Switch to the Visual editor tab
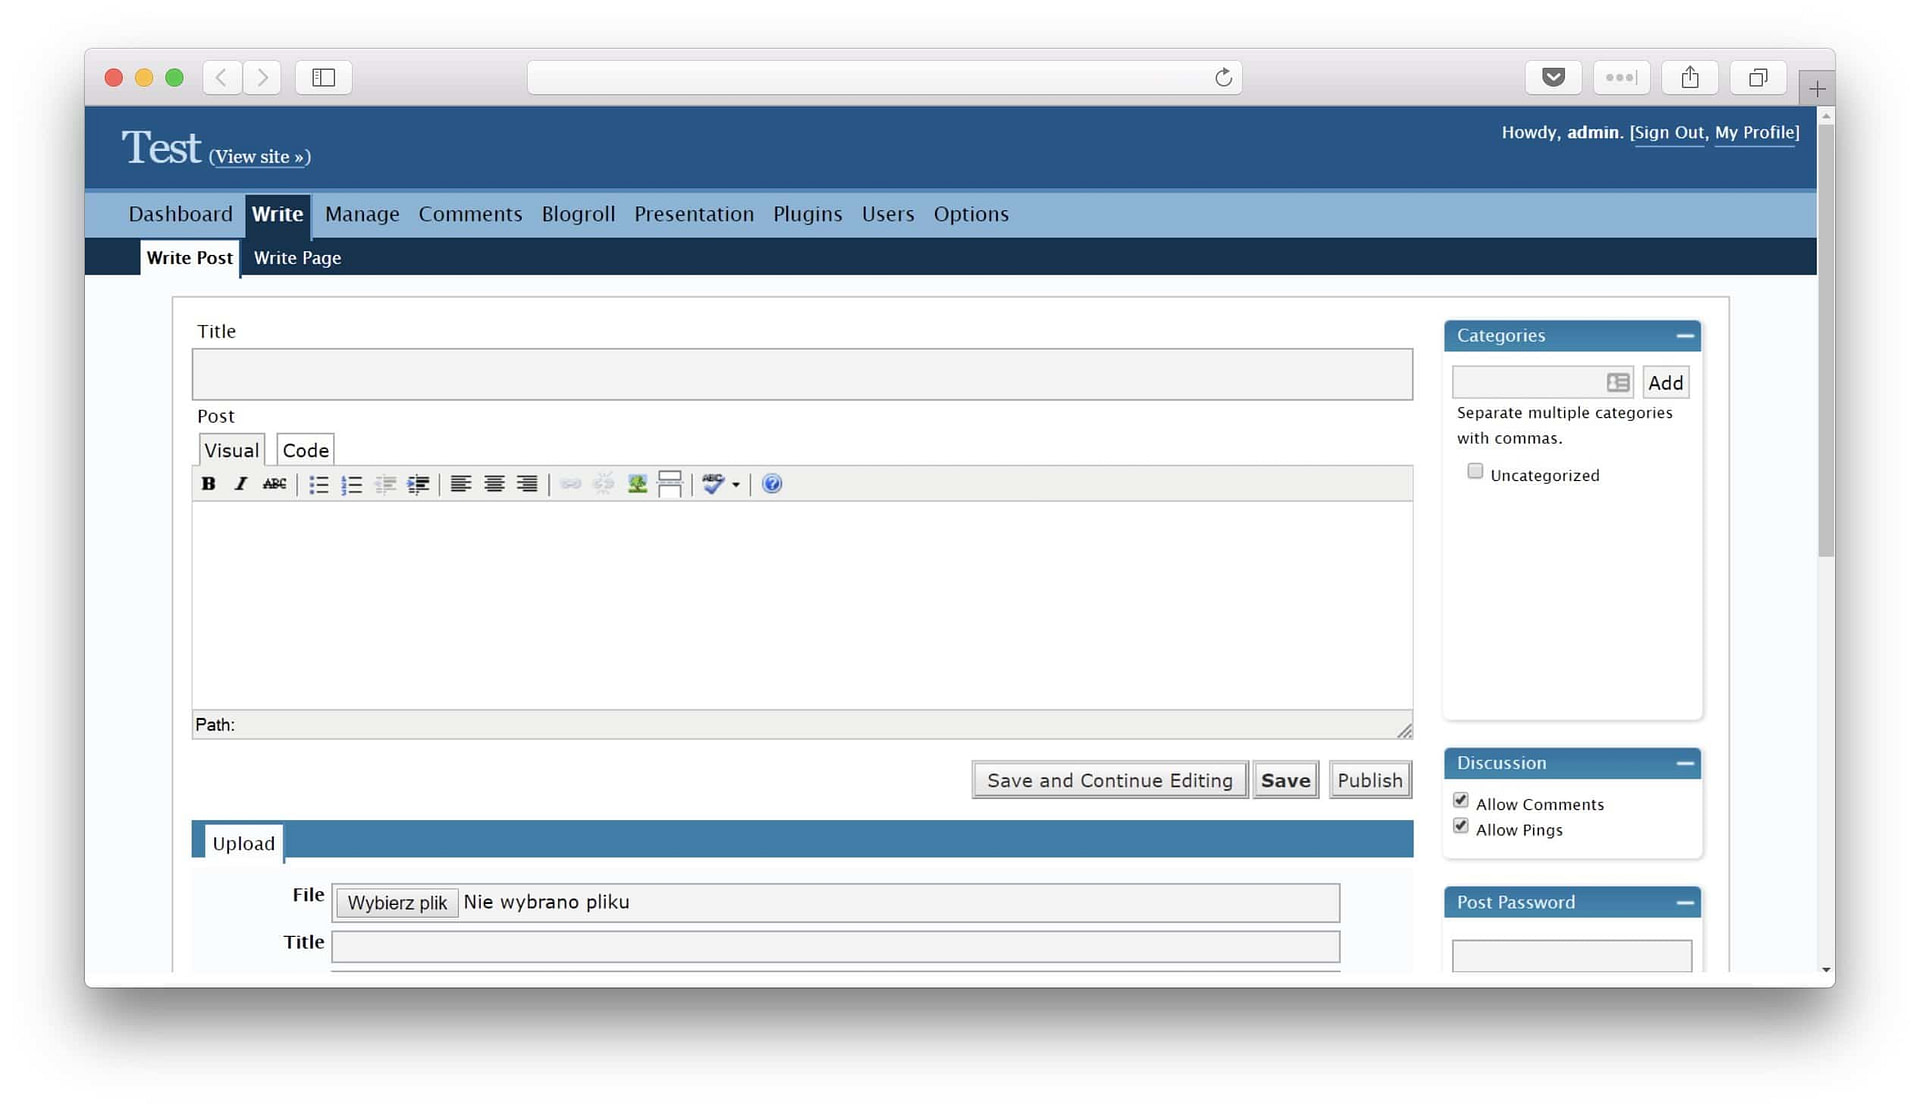This screenshot has width=1920, height=1109. (231, 450)
